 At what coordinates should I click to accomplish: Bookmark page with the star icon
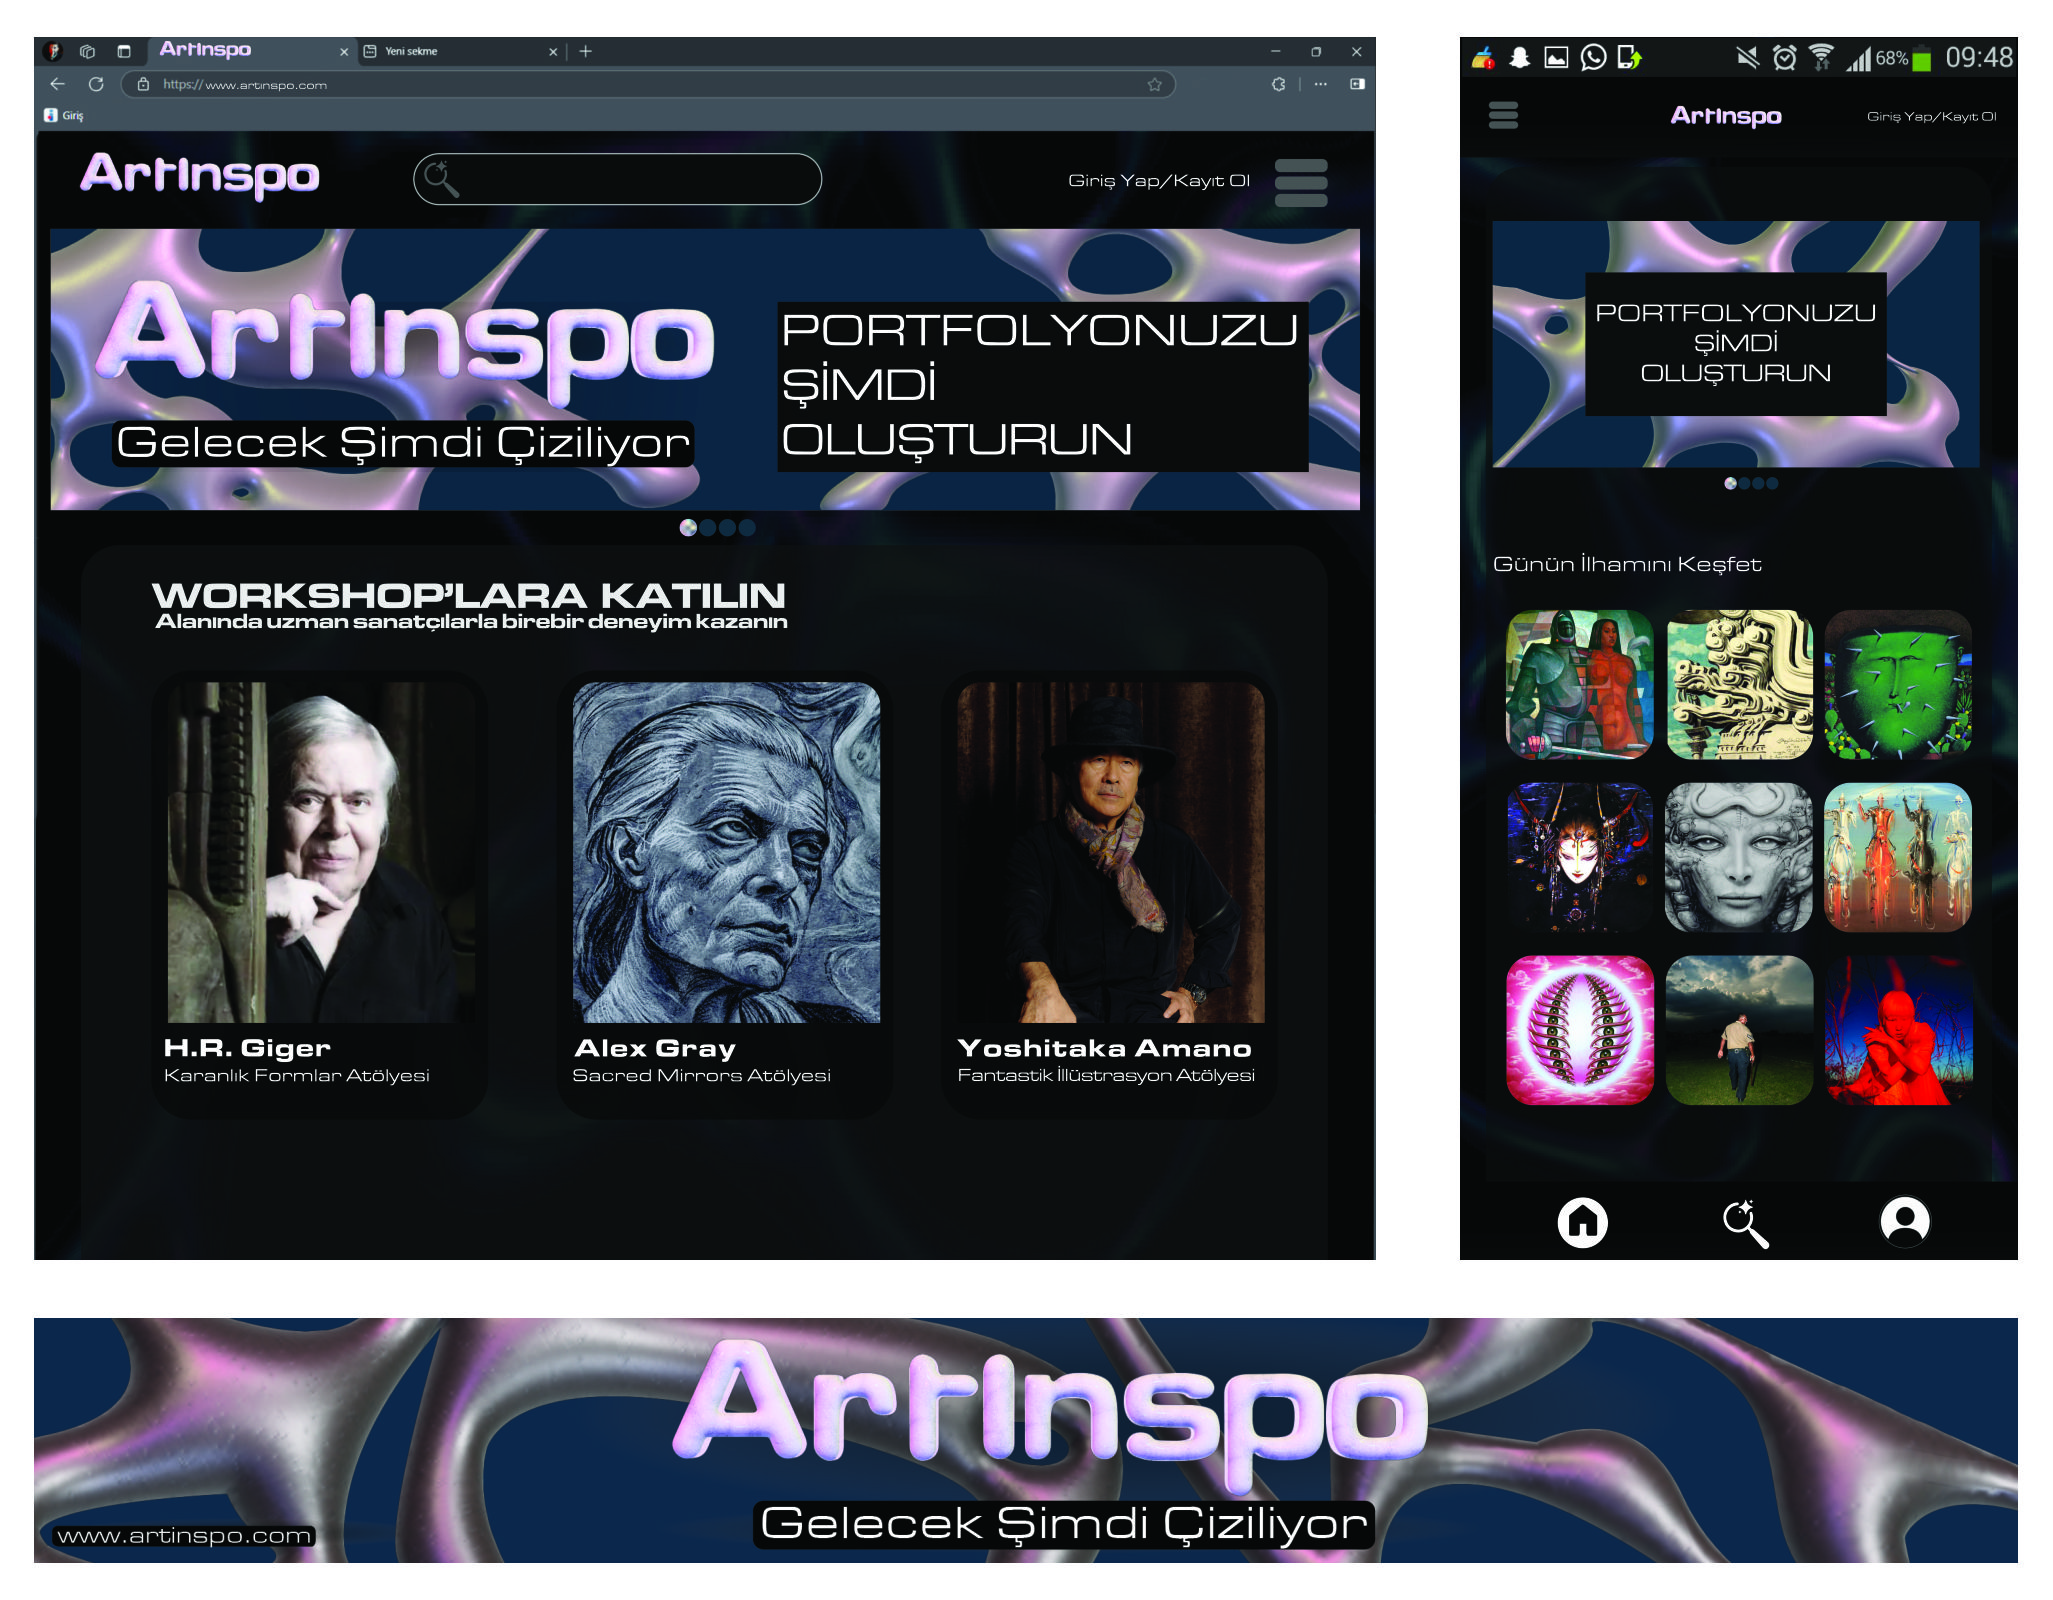[1154, 85]
